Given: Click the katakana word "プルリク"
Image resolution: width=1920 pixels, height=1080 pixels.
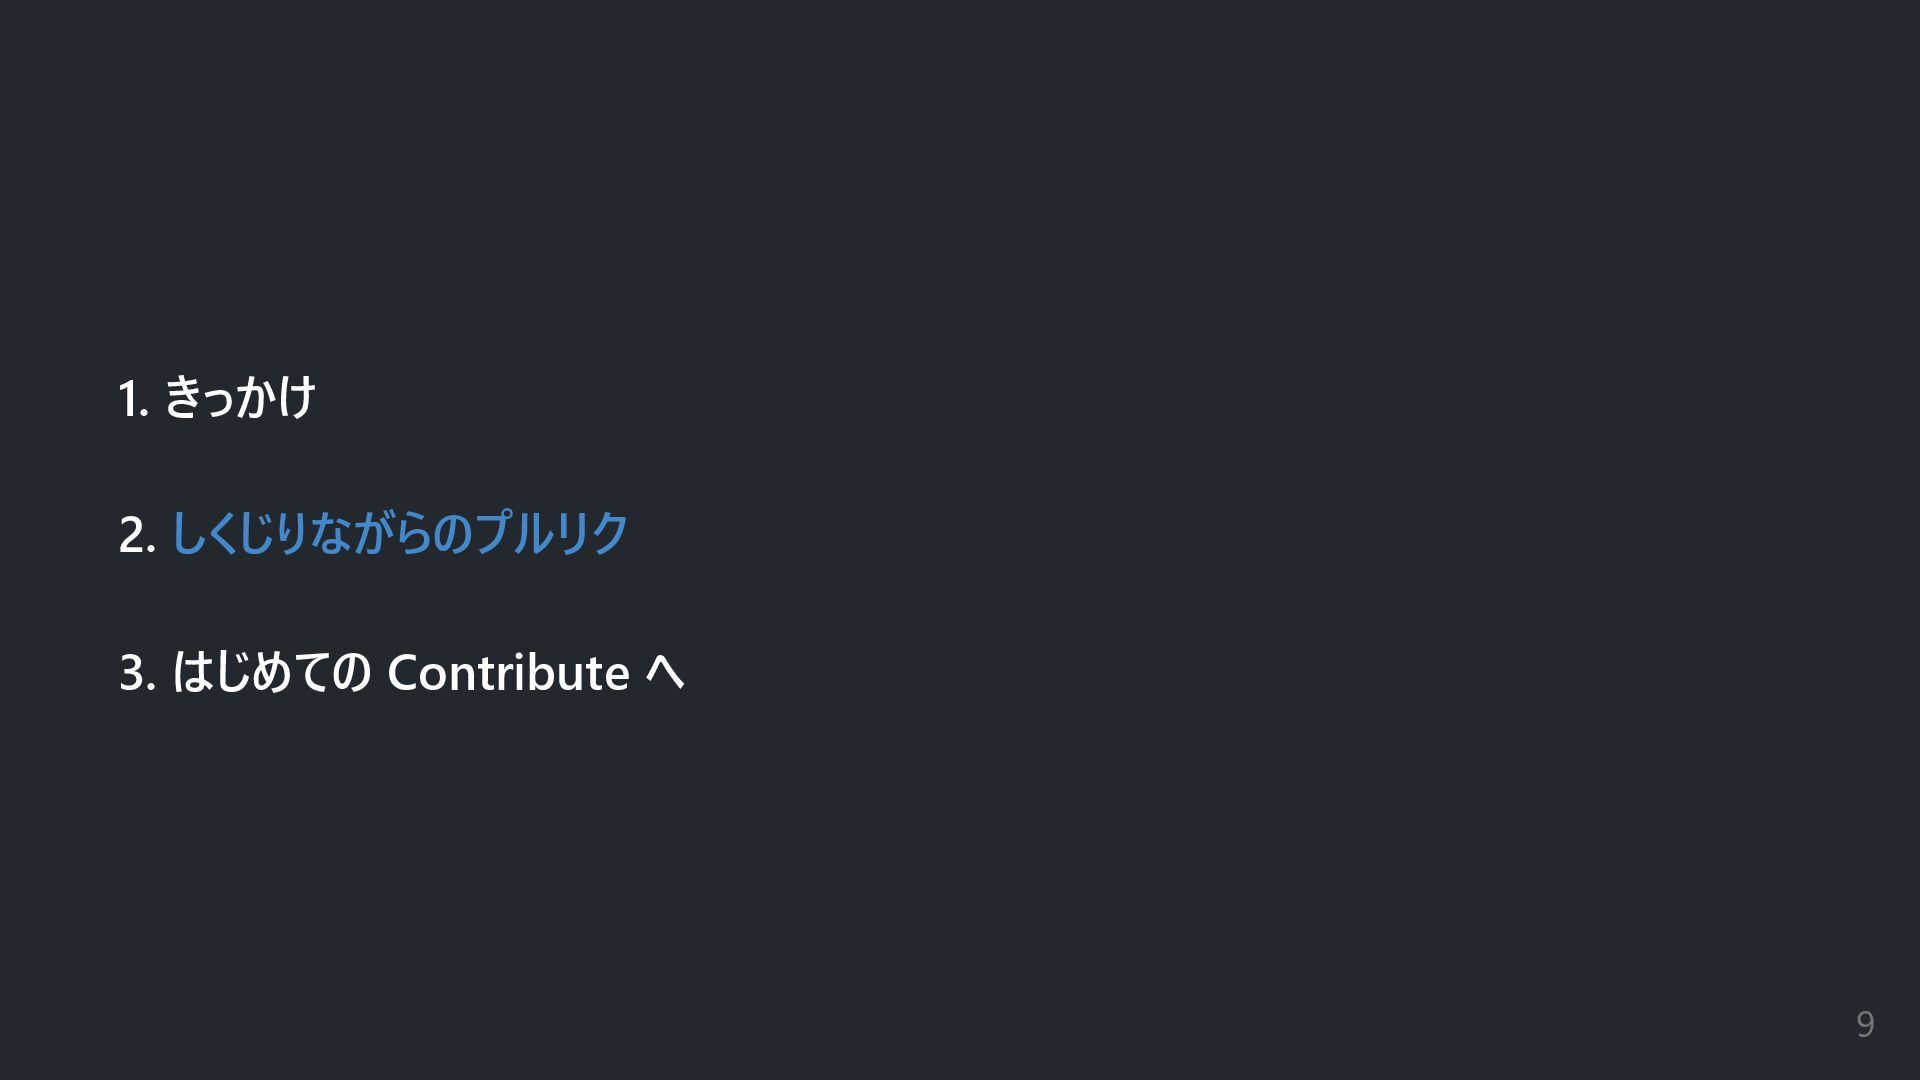Looking at the screenshot, I should point(551,534).
